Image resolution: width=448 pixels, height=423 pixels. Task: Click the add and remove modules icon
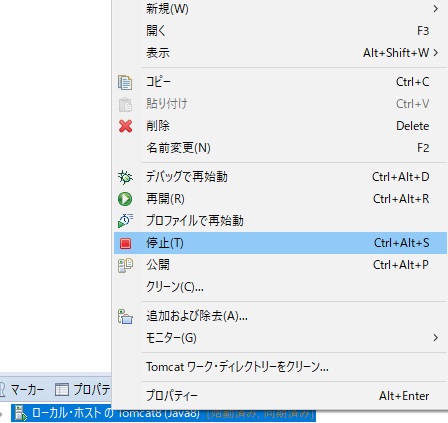coord(125,316)
